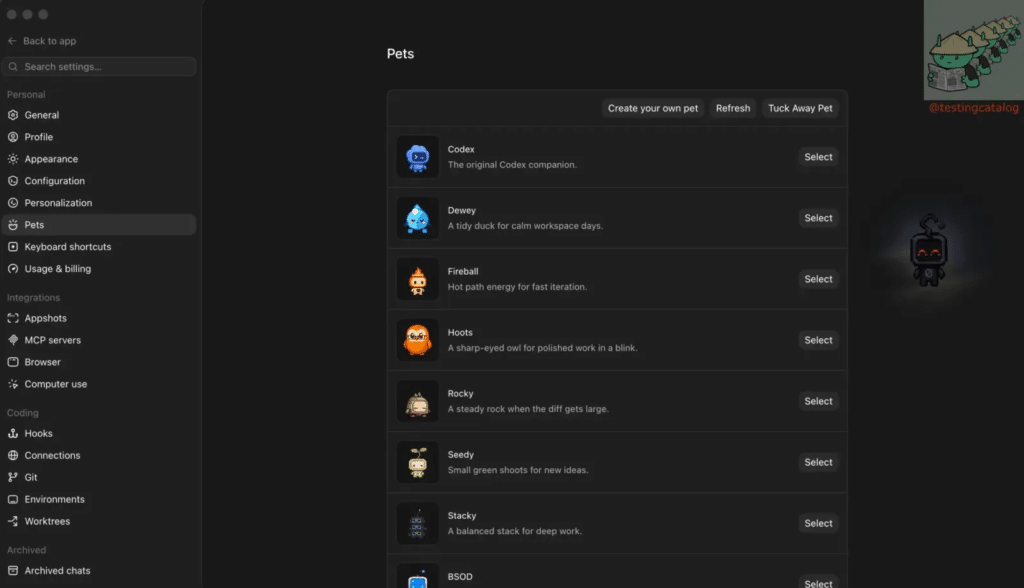The height and width of the screenshot is (588, 1024).
Task: Select the Hoots pet
Action: click(818, 340)
